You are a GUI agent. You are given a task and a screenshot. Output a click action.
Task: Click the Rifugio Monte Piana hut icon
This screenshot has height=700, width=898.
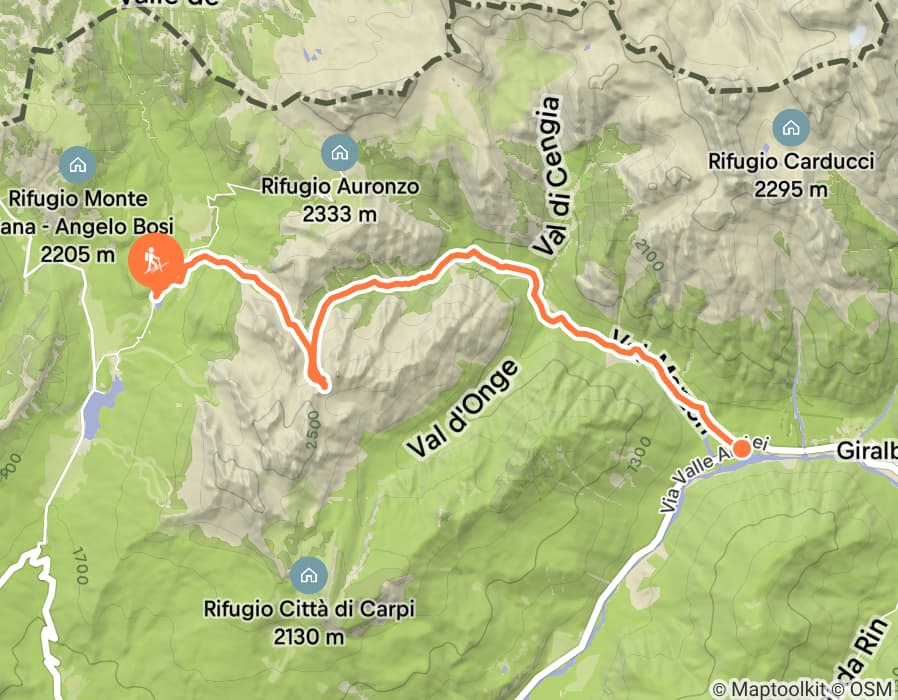pyautogui.click(x=78, y=165)
